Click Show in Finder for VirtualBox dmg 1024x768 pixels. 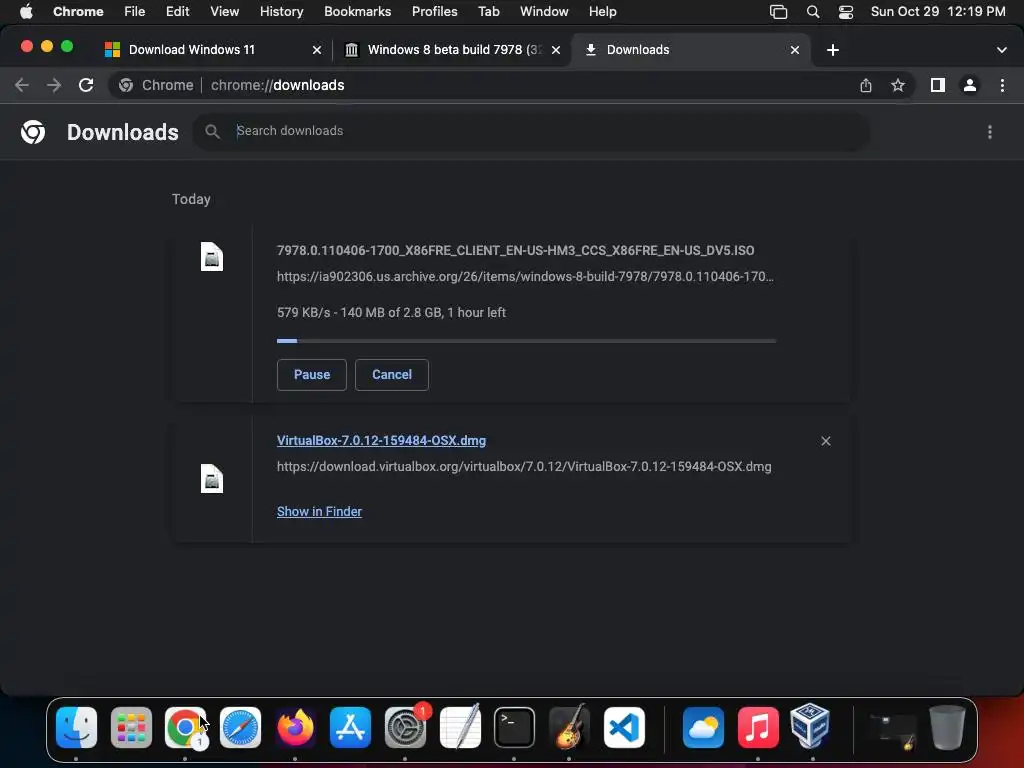point(319,511)
